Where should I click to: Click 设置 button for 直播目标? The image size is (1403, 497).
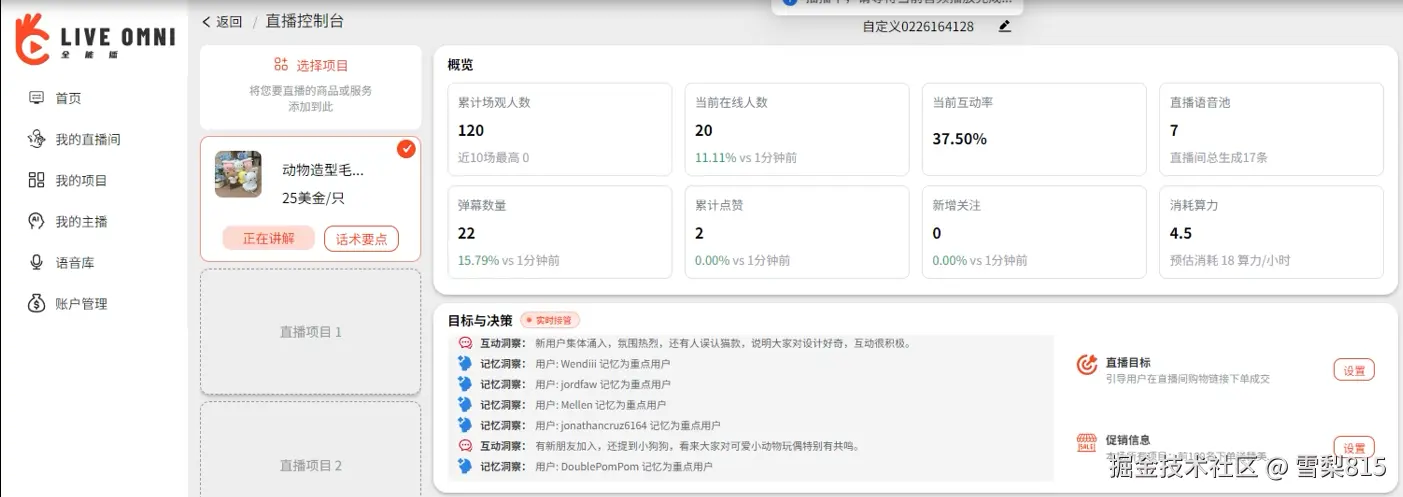pyautogui.click(x=1354, y=370)
